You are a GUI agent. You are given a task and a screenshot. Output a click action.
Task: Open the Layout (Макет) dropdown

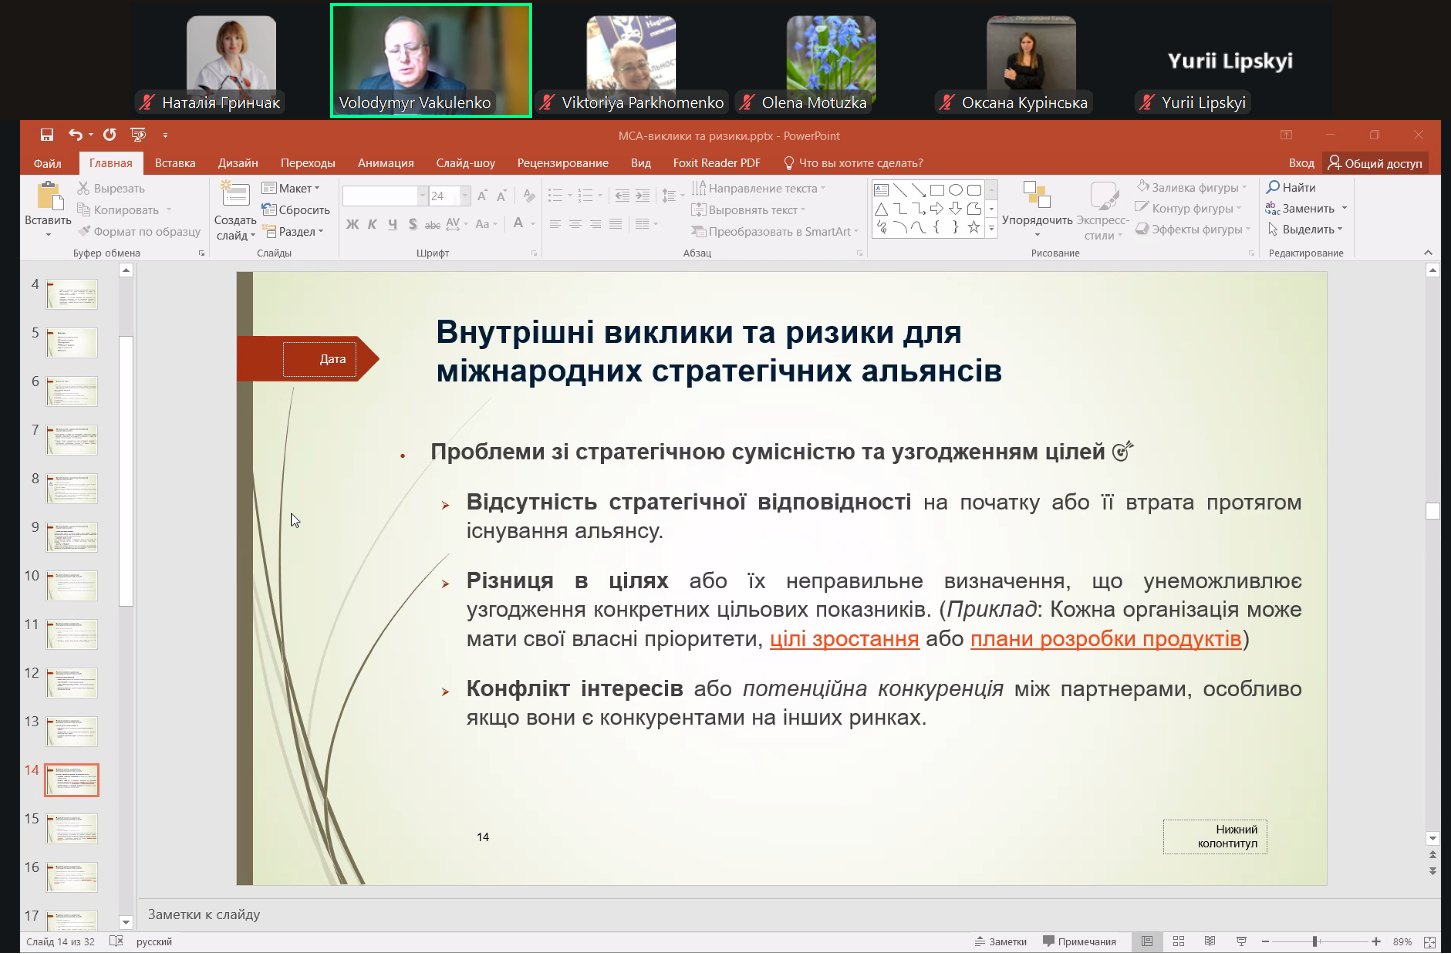point(290,188)
